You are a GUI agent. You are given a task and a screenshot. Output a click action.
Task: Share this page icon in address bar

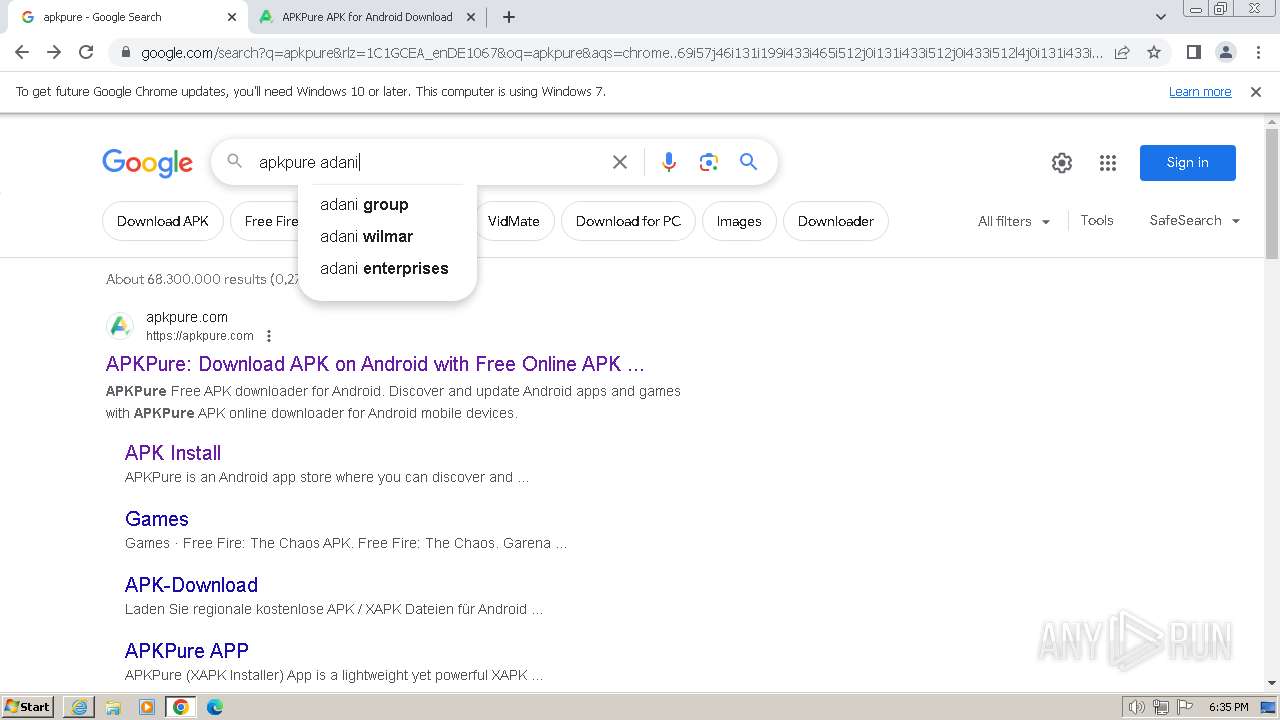(1122, 52)
